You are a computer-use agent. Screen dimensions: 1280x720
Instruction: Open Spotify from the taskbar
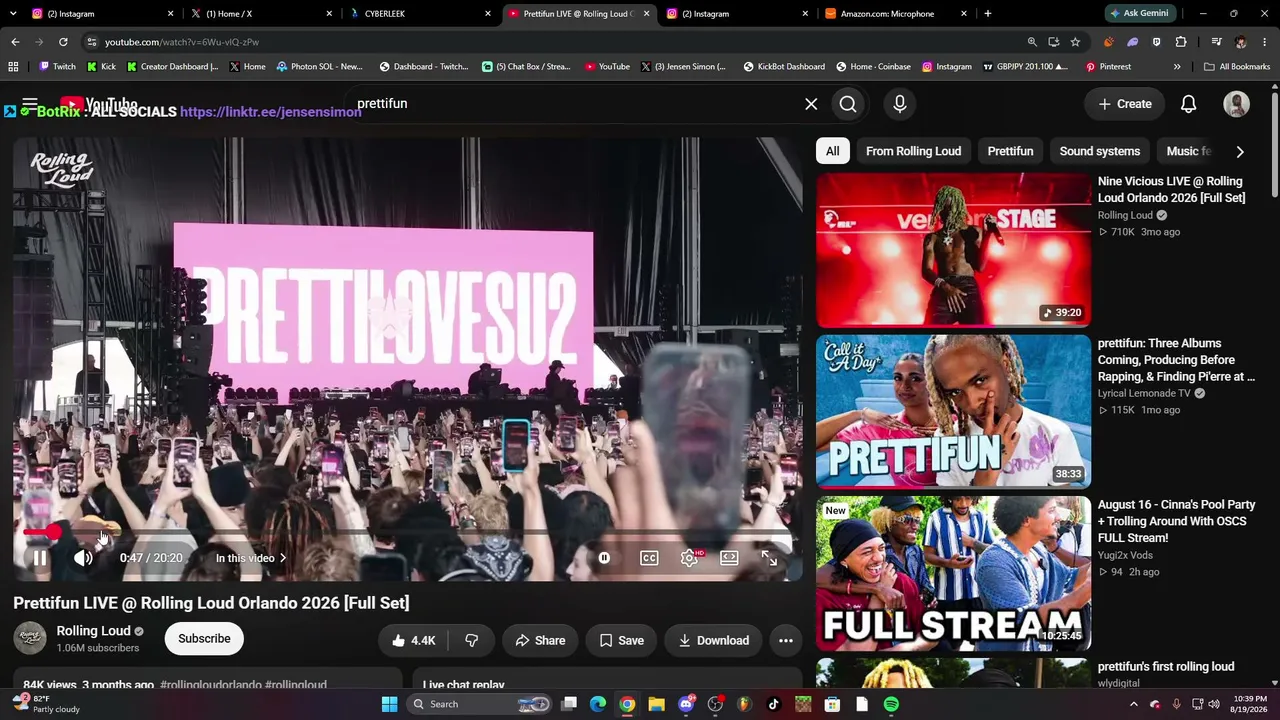[x=891, y=704]
